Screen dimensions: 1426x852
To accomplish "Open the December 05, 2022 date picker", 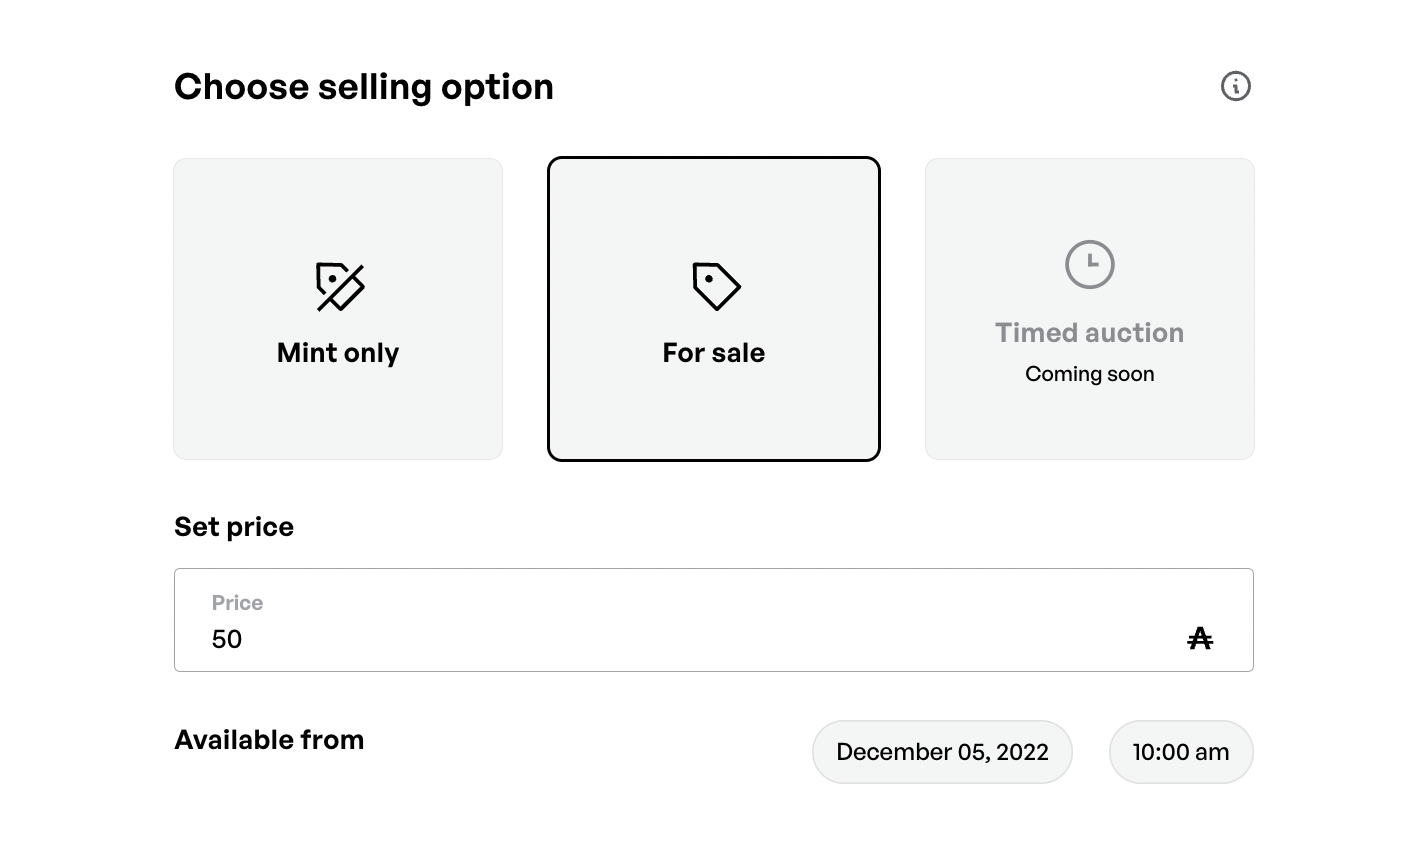I will (x=942, y=752).
